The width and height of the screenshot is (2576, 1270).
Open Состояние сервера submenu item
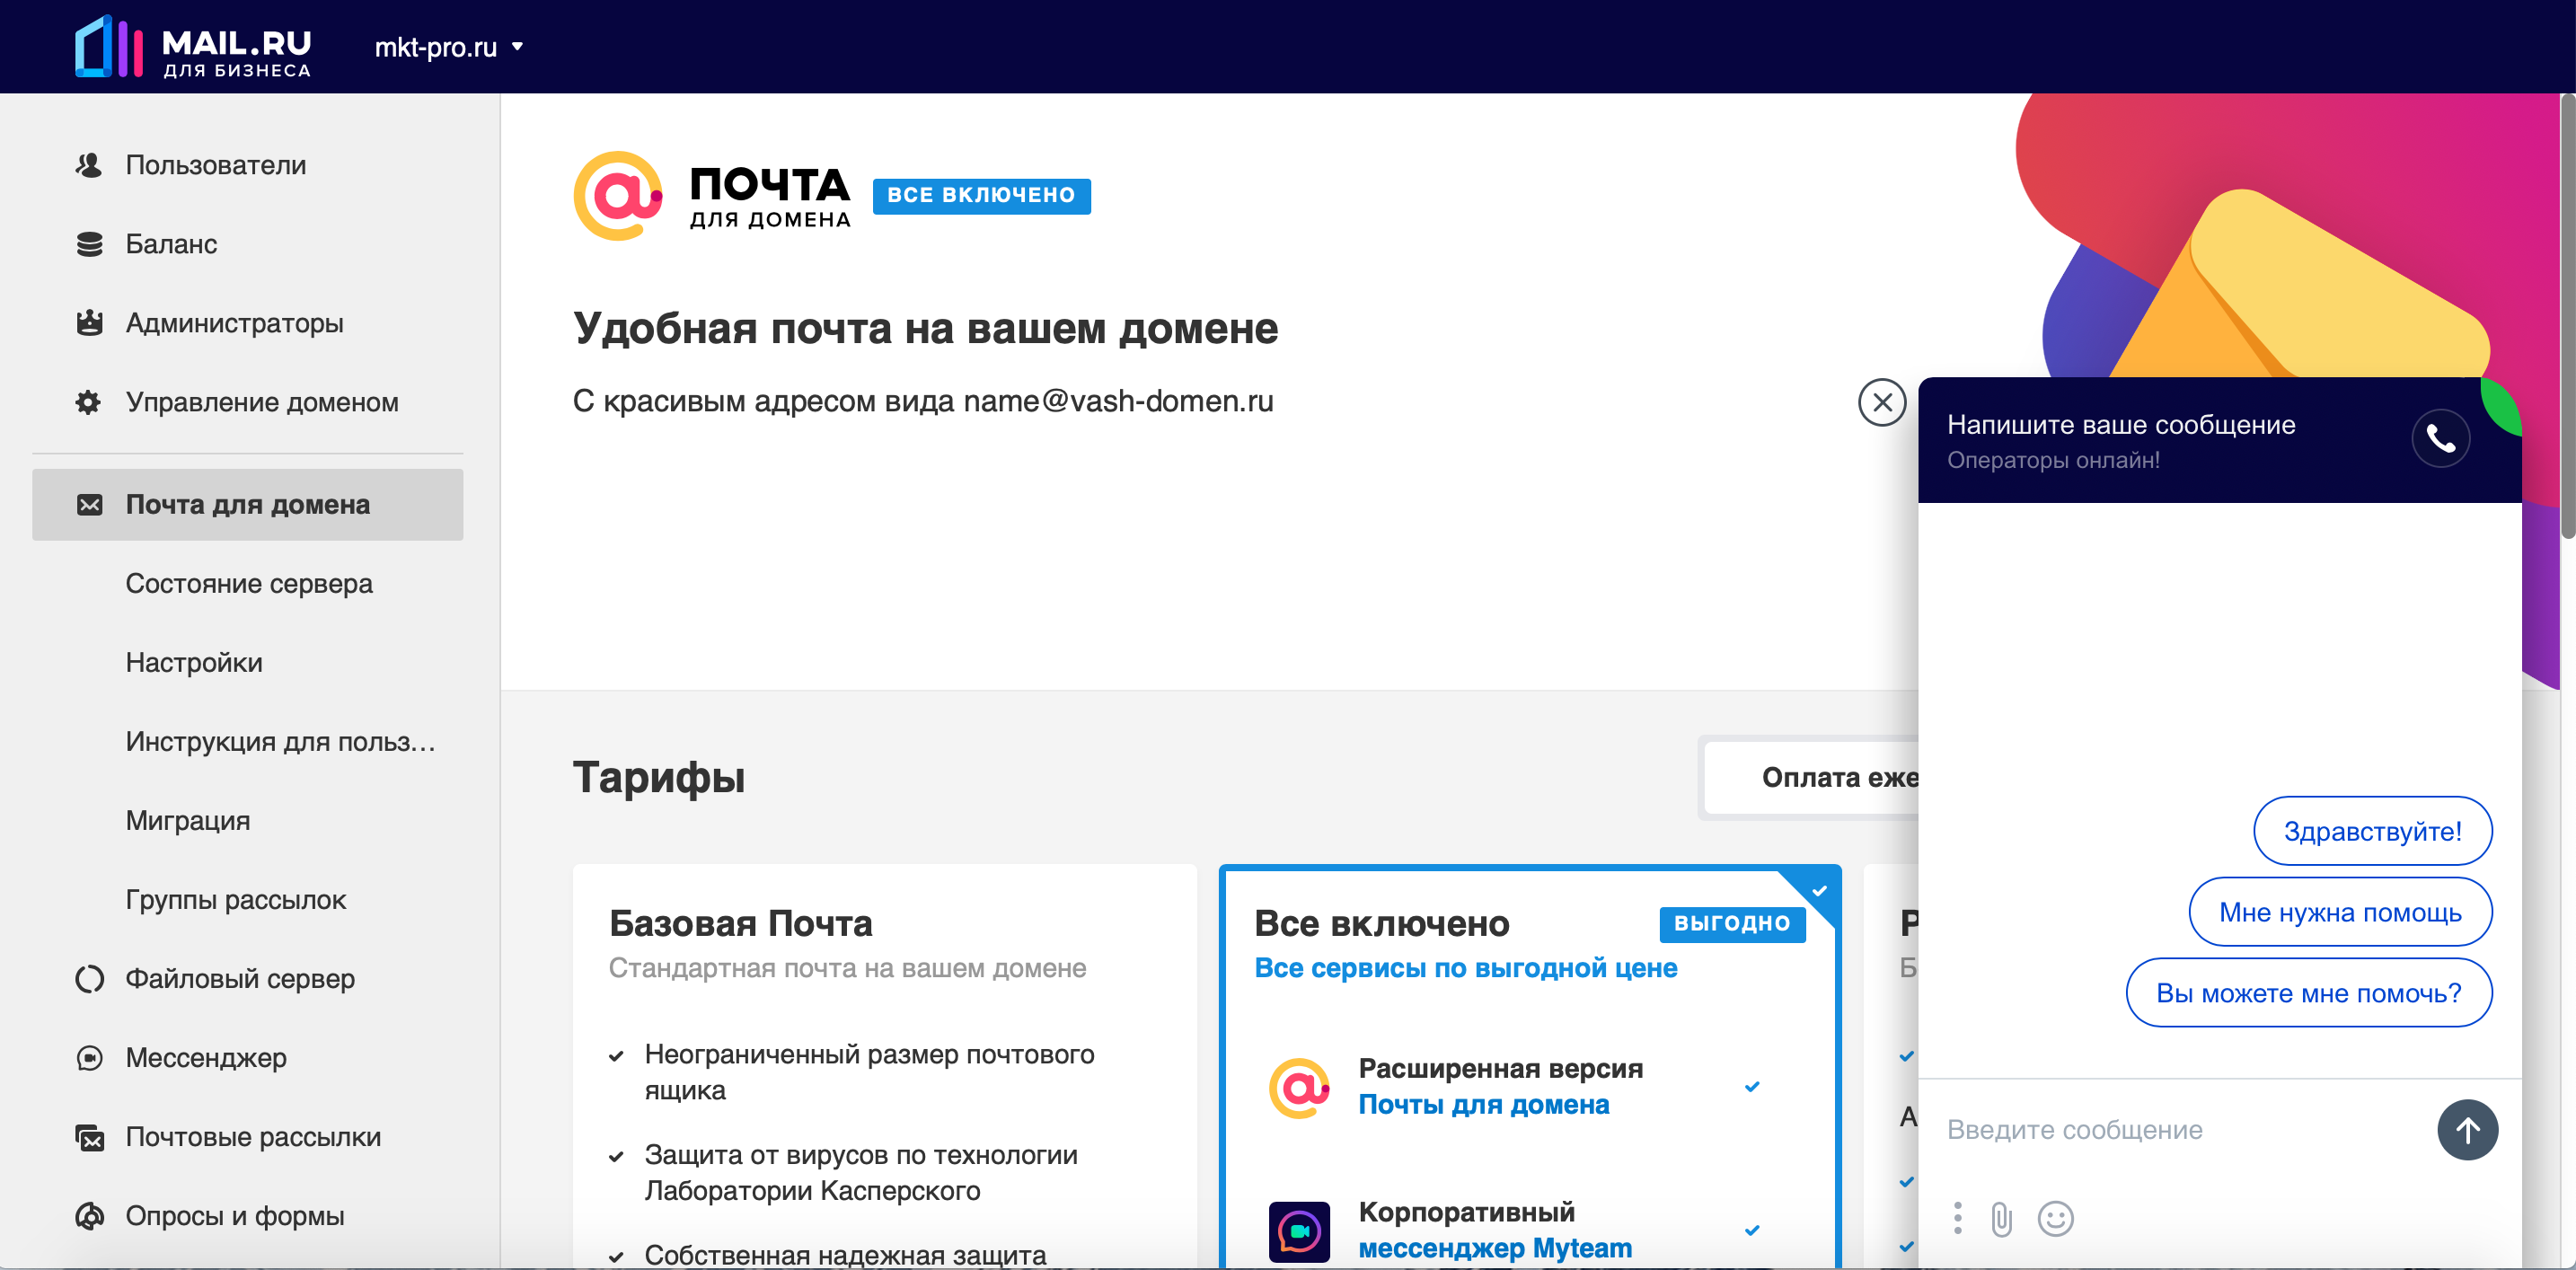(x=249, y=584)
